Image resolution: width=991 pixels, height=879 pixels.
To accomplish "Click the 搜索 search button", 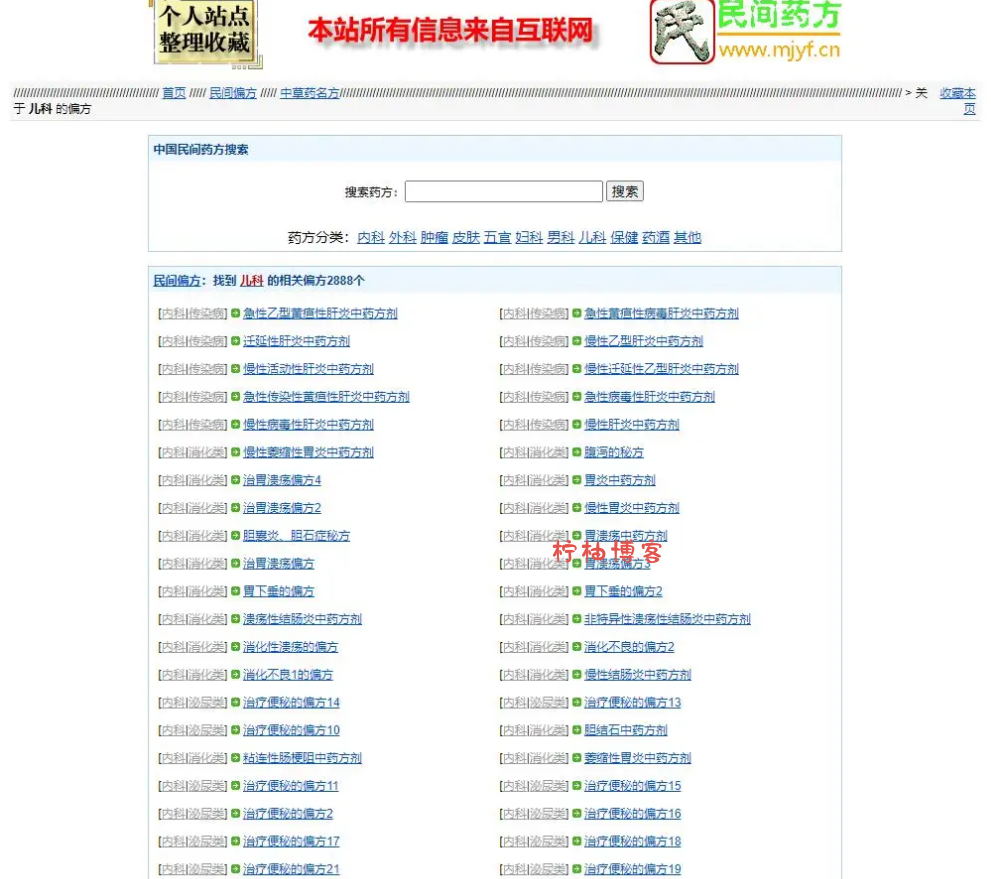I will [625, 191].
